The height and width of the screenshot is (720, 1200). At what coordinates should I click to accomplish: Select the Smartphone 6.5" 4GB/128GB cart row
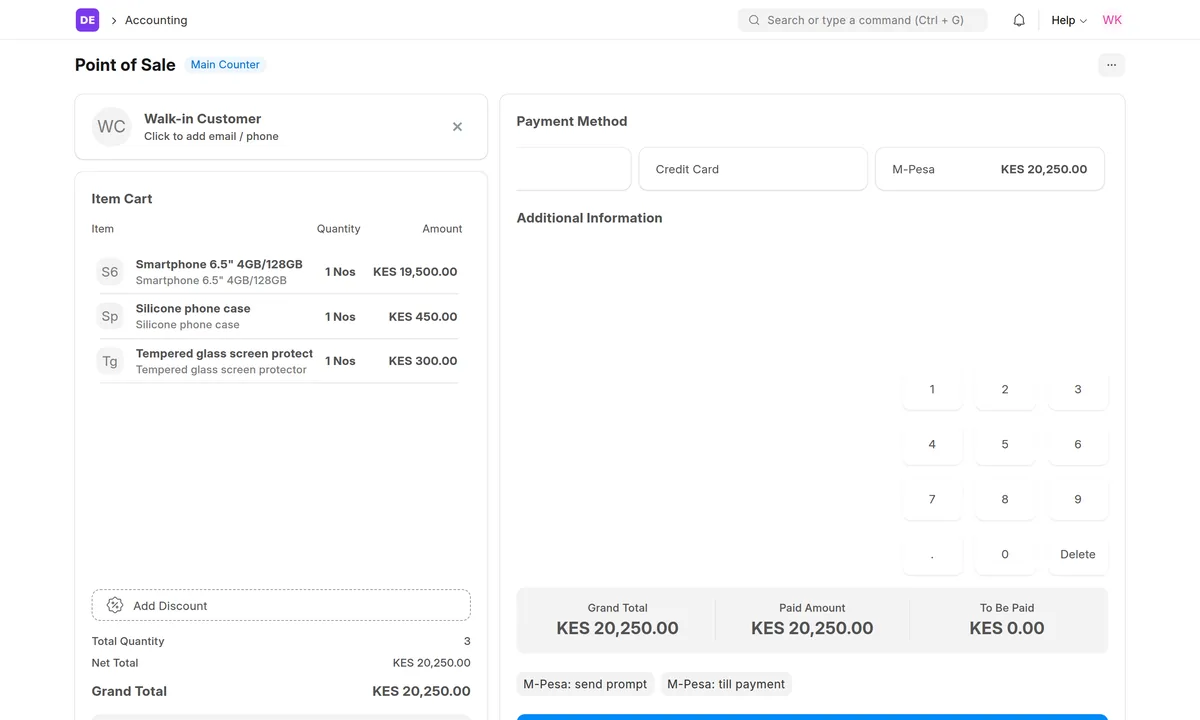click(278, 272)
